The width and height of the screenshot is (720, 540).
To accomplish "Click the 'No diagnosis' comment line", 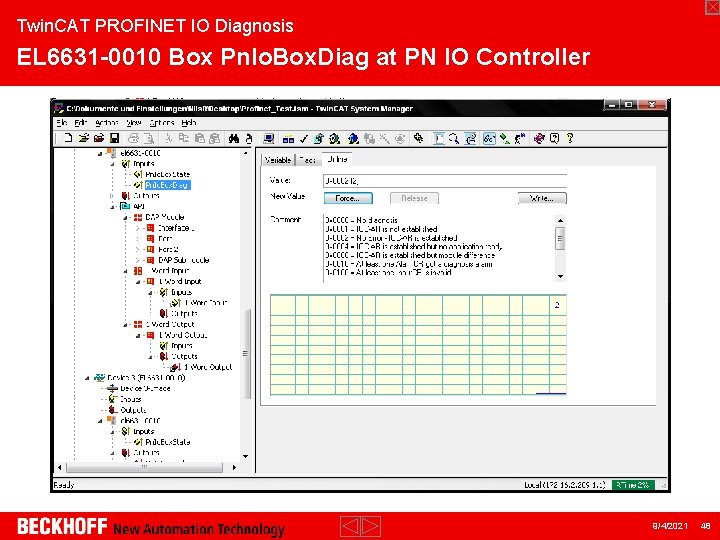I will pyautogui.click(x=362, y=220).
